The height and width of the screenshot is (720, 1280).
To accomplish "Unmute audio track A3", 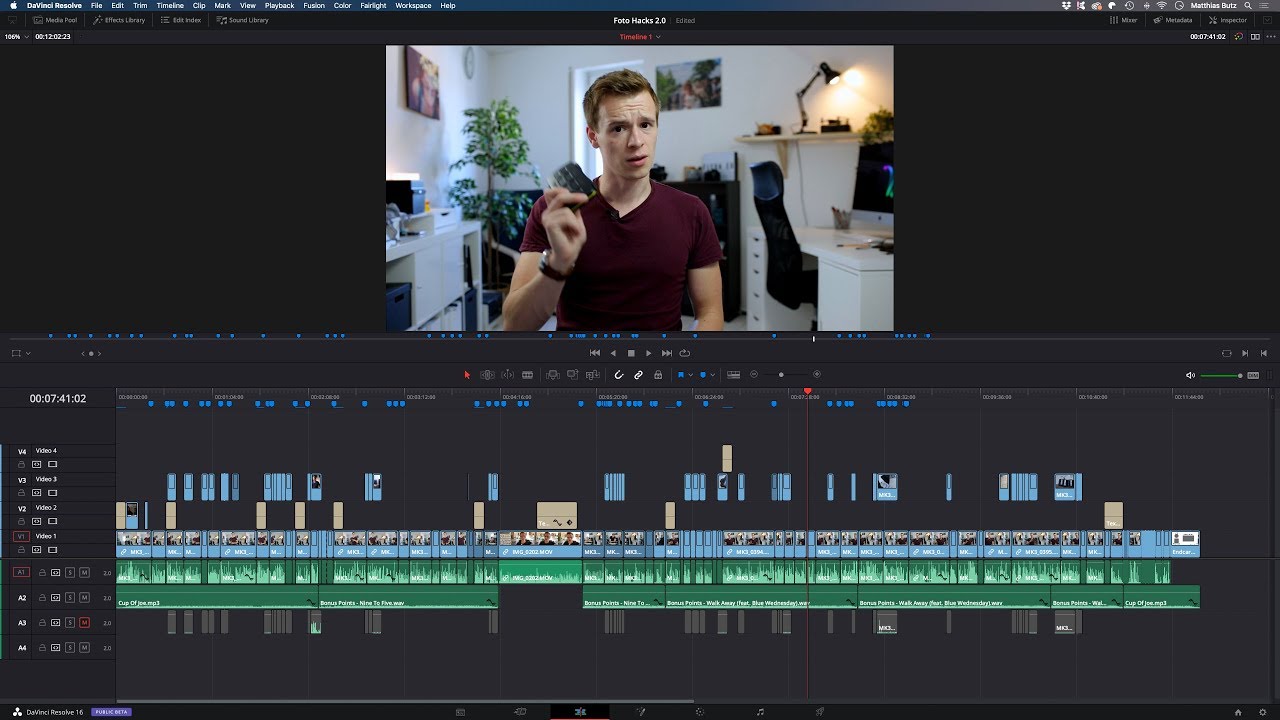I will [85, 622].
